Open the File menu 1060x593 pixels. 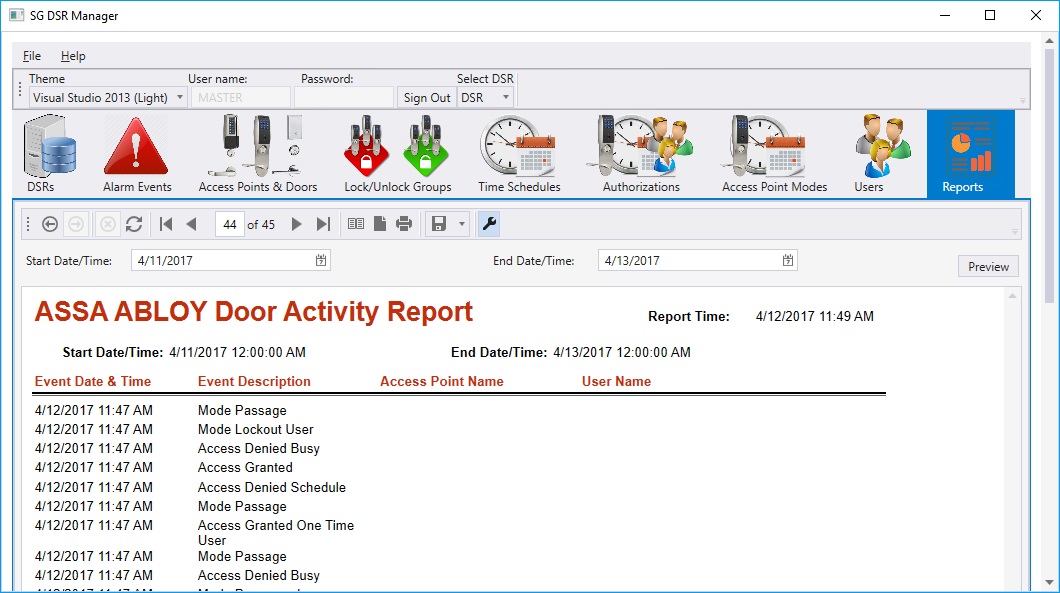pyautogui.click(x=32, y=56)
